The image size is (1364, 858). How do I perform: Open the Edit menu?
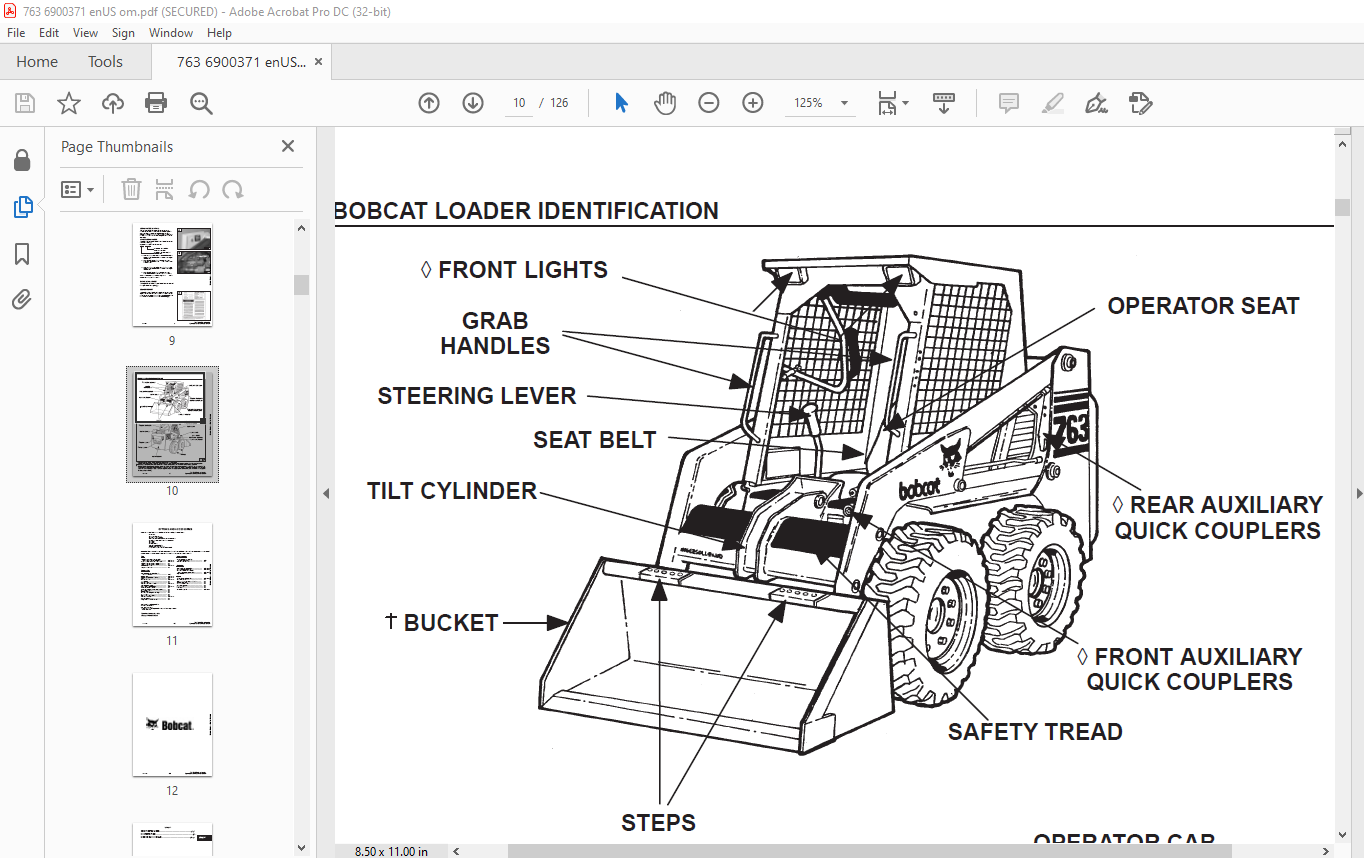pyautogui.click(x=49, y=33)
